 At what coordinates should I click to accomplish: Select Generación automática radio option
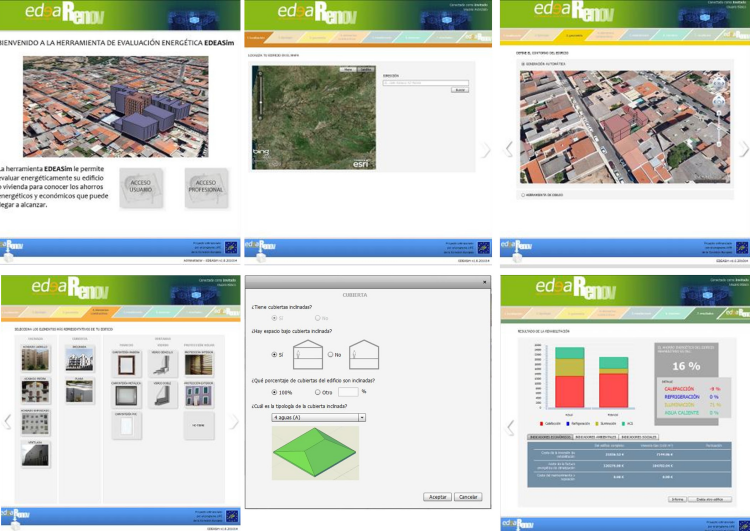(543, 64)
